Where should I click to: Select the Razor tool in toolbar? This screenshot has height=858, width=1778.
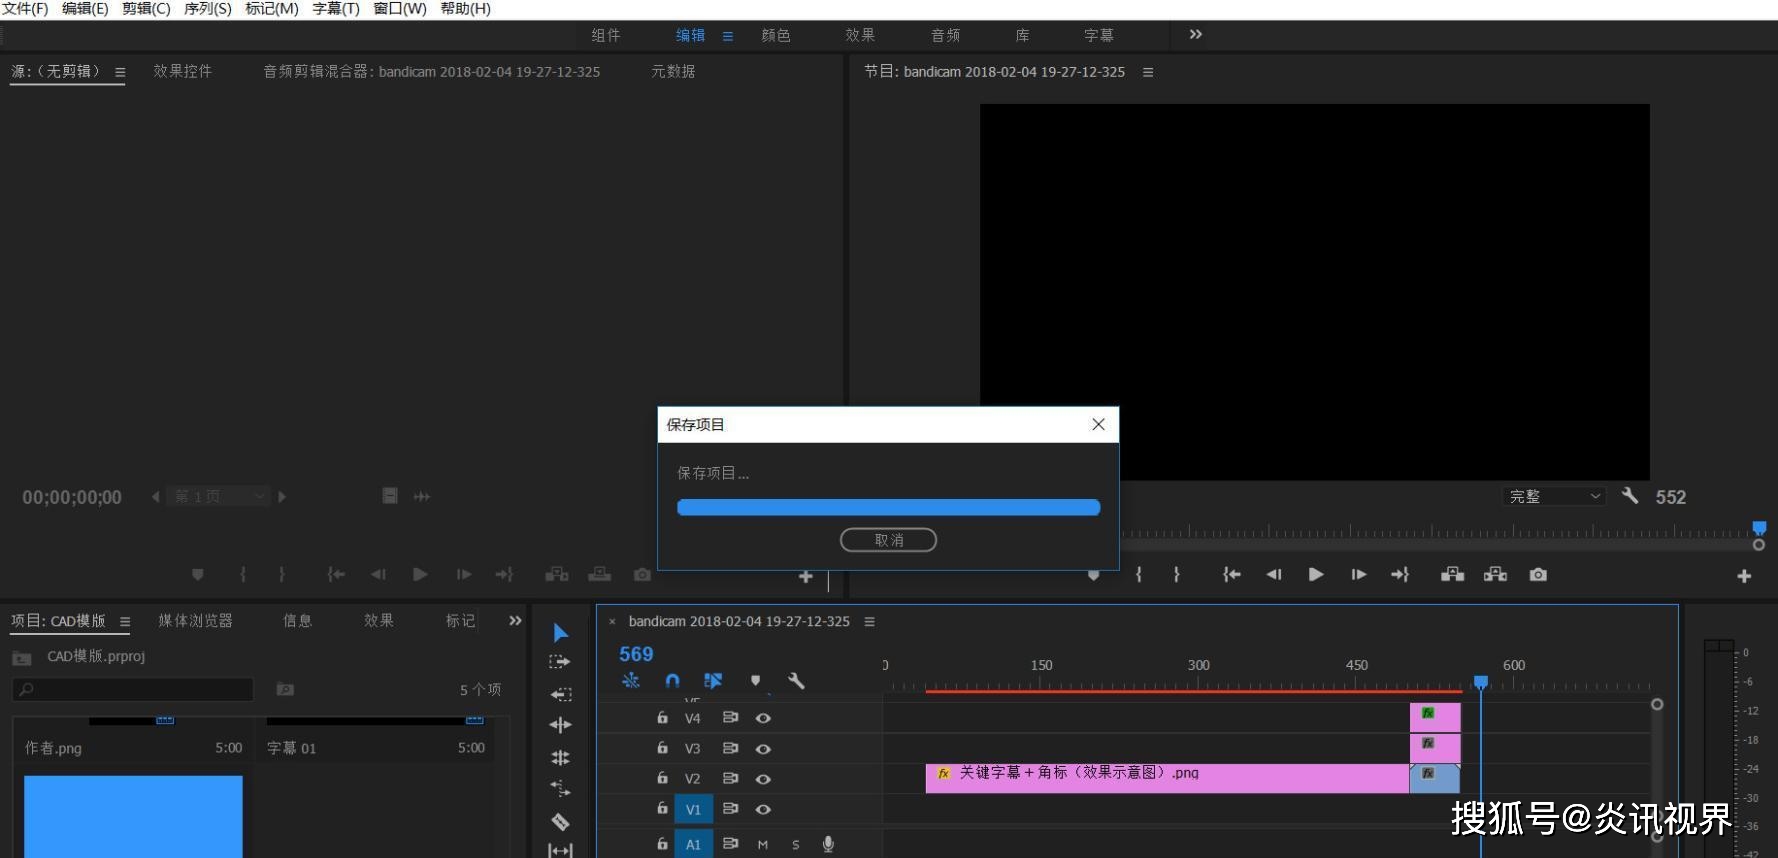(x=560, y=822)
